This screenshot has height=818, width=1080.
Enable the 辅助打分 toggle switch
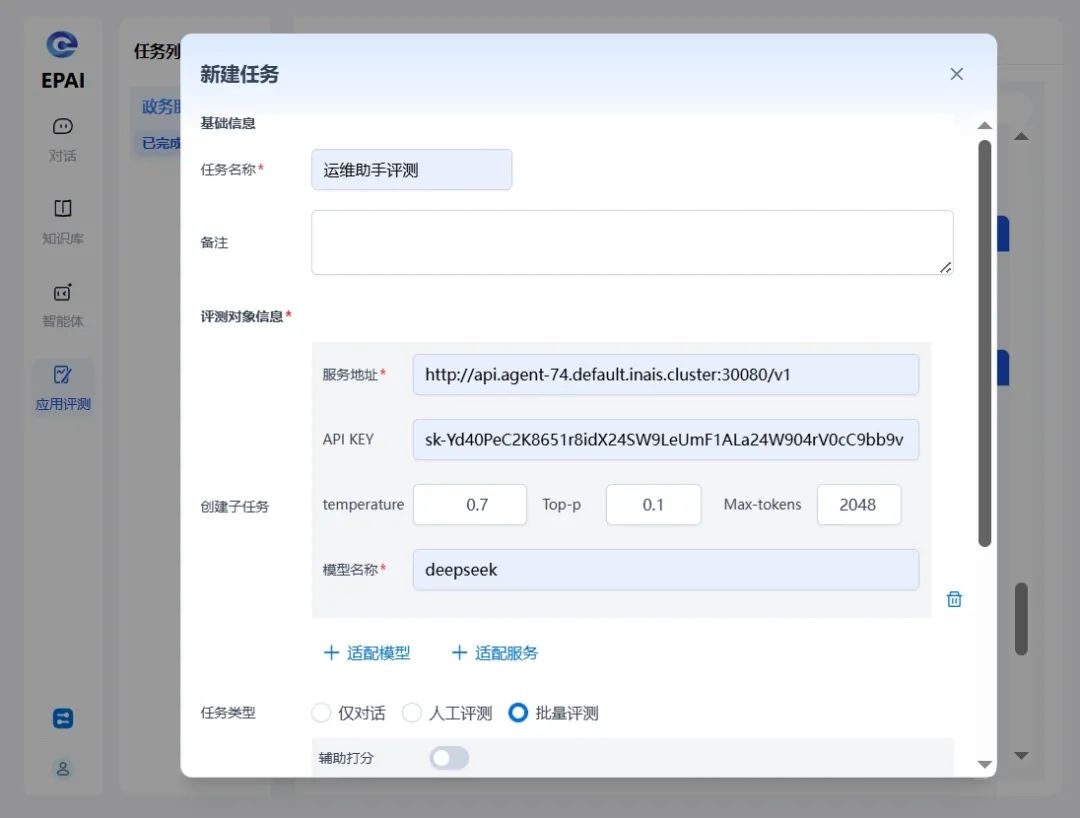[449, 759]
